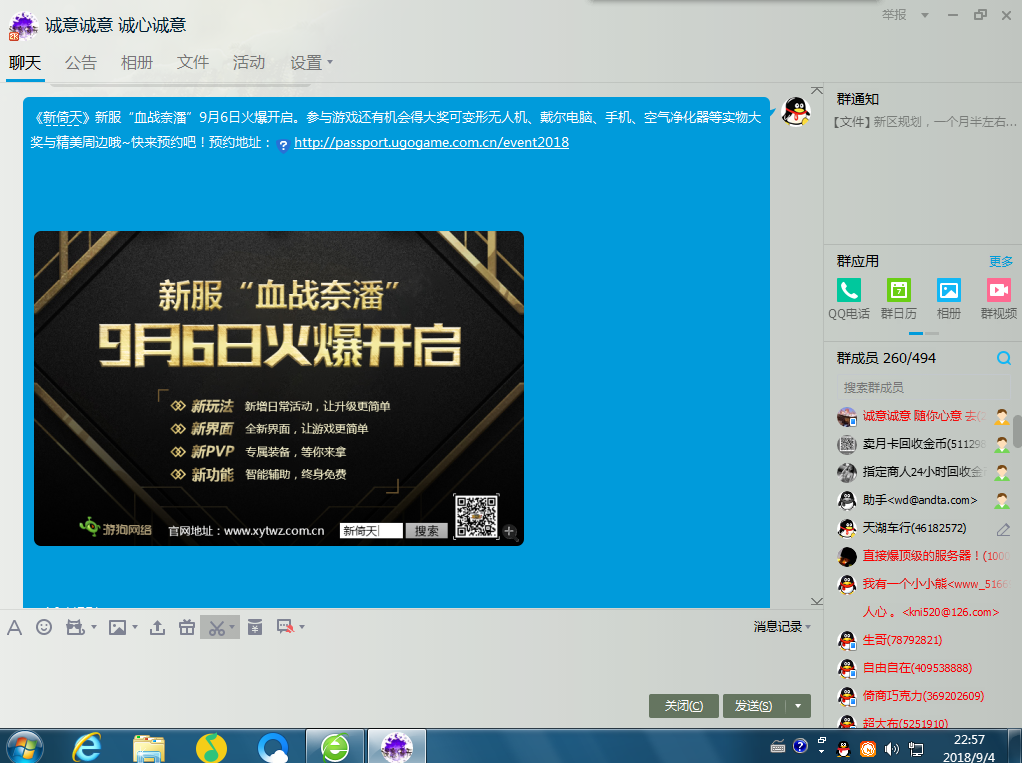Switch to the 公告 tab

pos(81,62)
